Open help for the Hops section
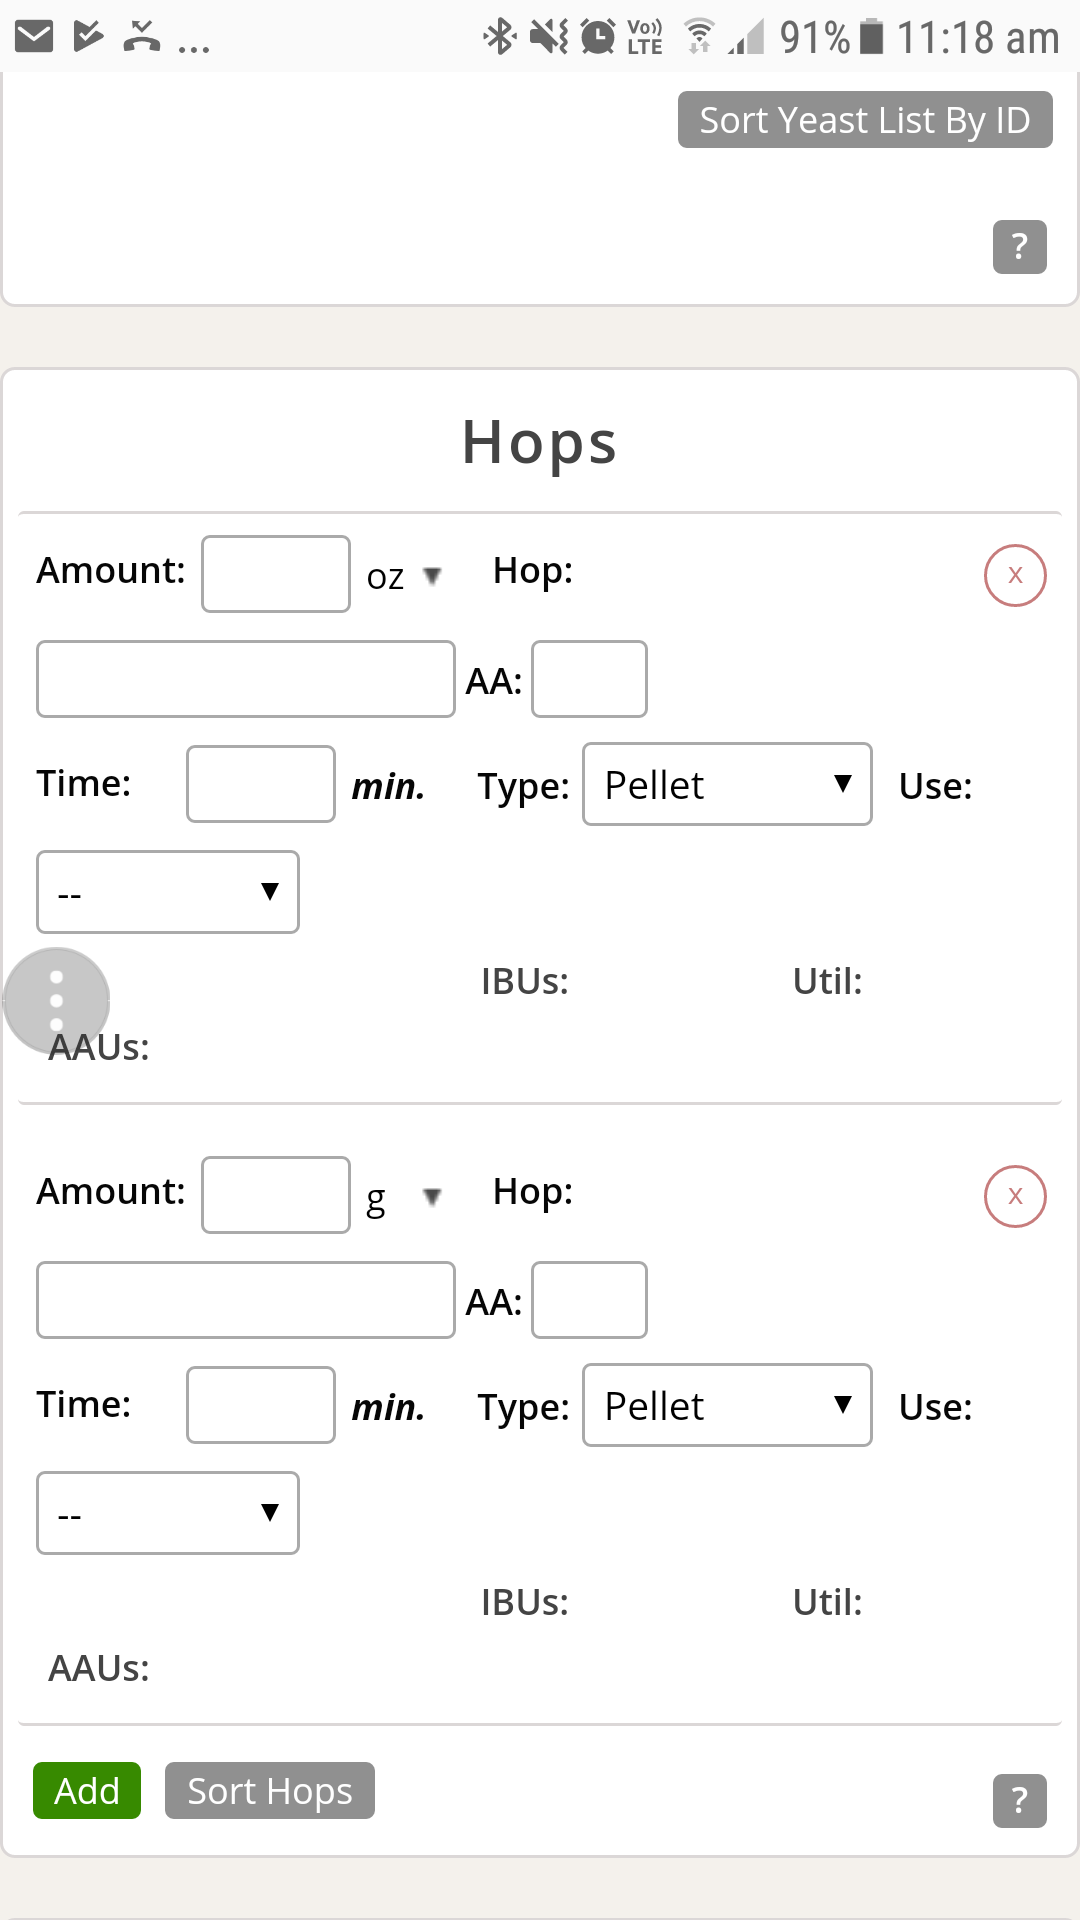Viewport: 1080px width, 1920px height. [x=1019, y=1800]
